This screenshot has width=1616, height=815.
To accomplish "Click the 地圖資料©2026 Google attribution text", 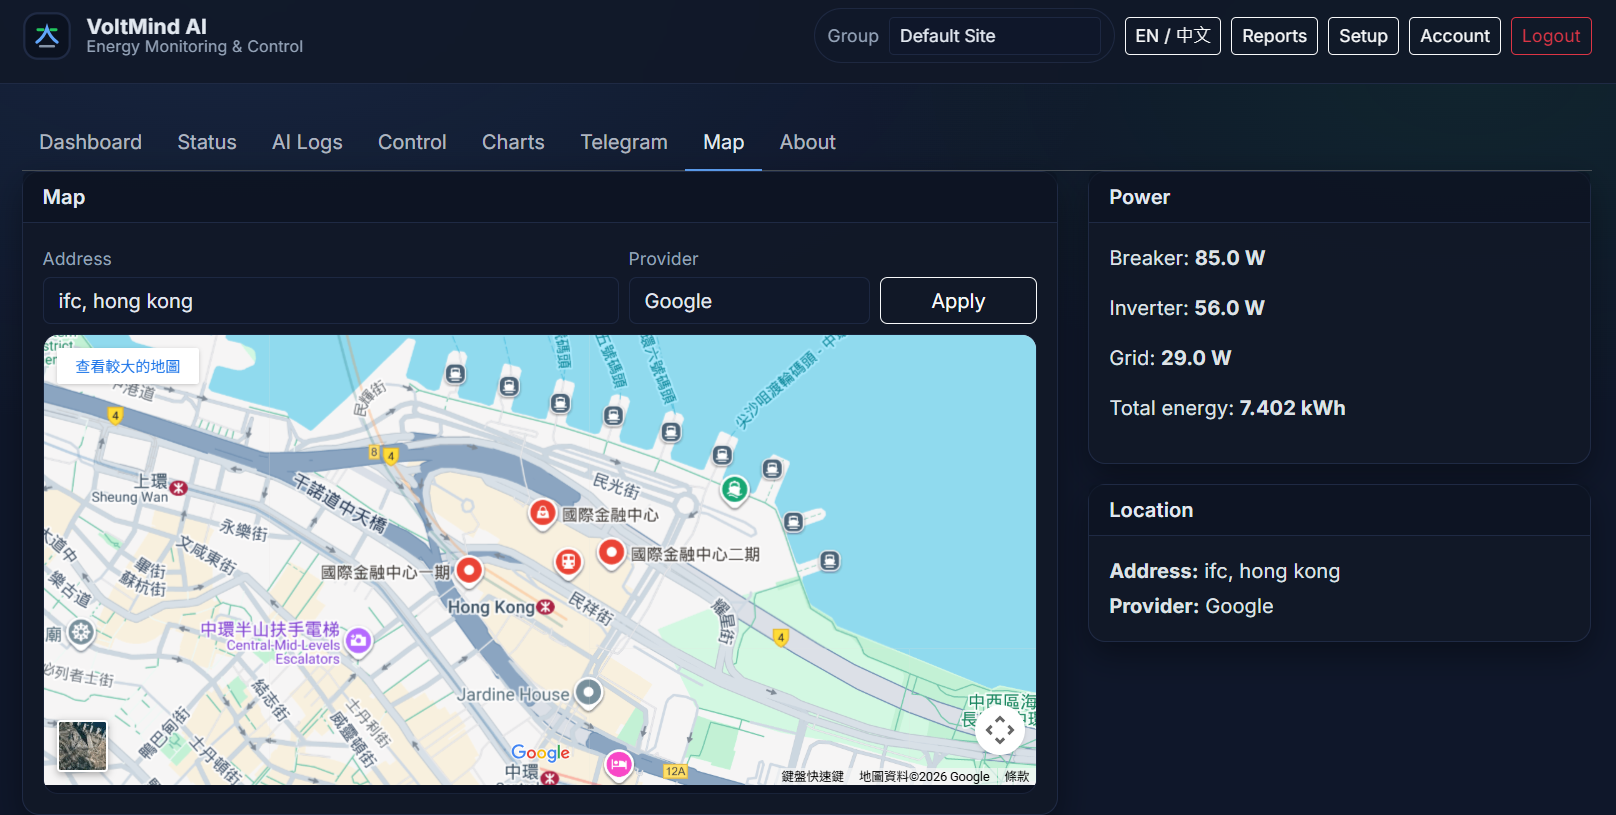I will coord(924,776).
